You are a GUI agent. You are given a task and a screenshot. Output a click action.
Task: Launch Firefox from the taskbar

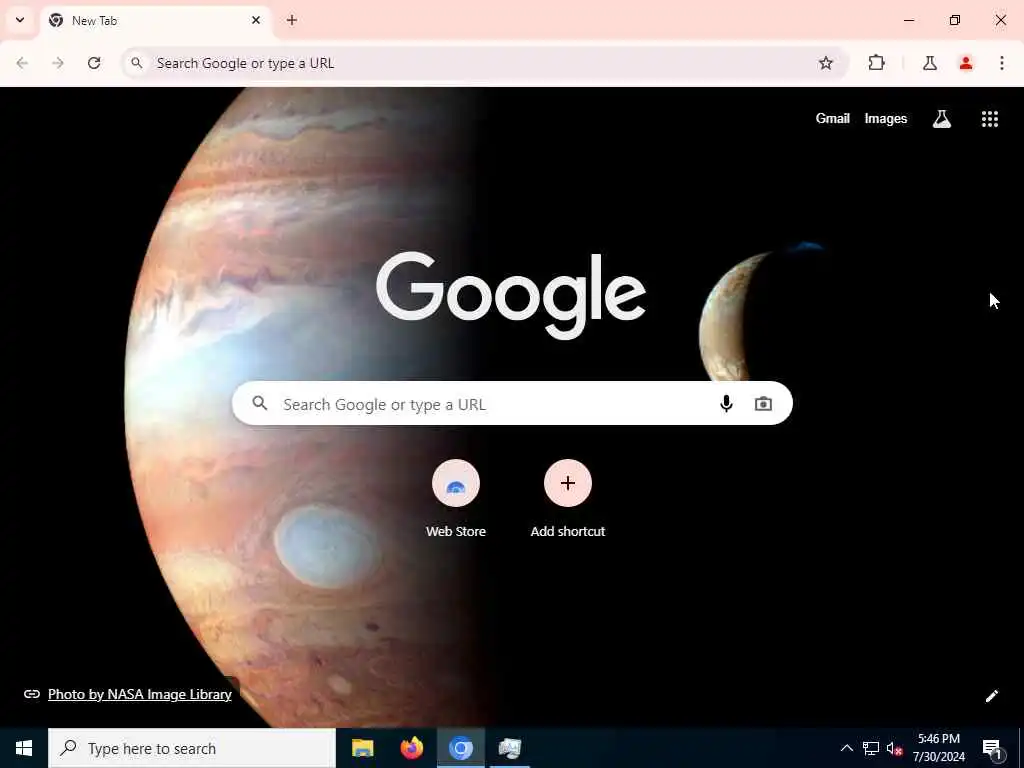pos(411,748)
